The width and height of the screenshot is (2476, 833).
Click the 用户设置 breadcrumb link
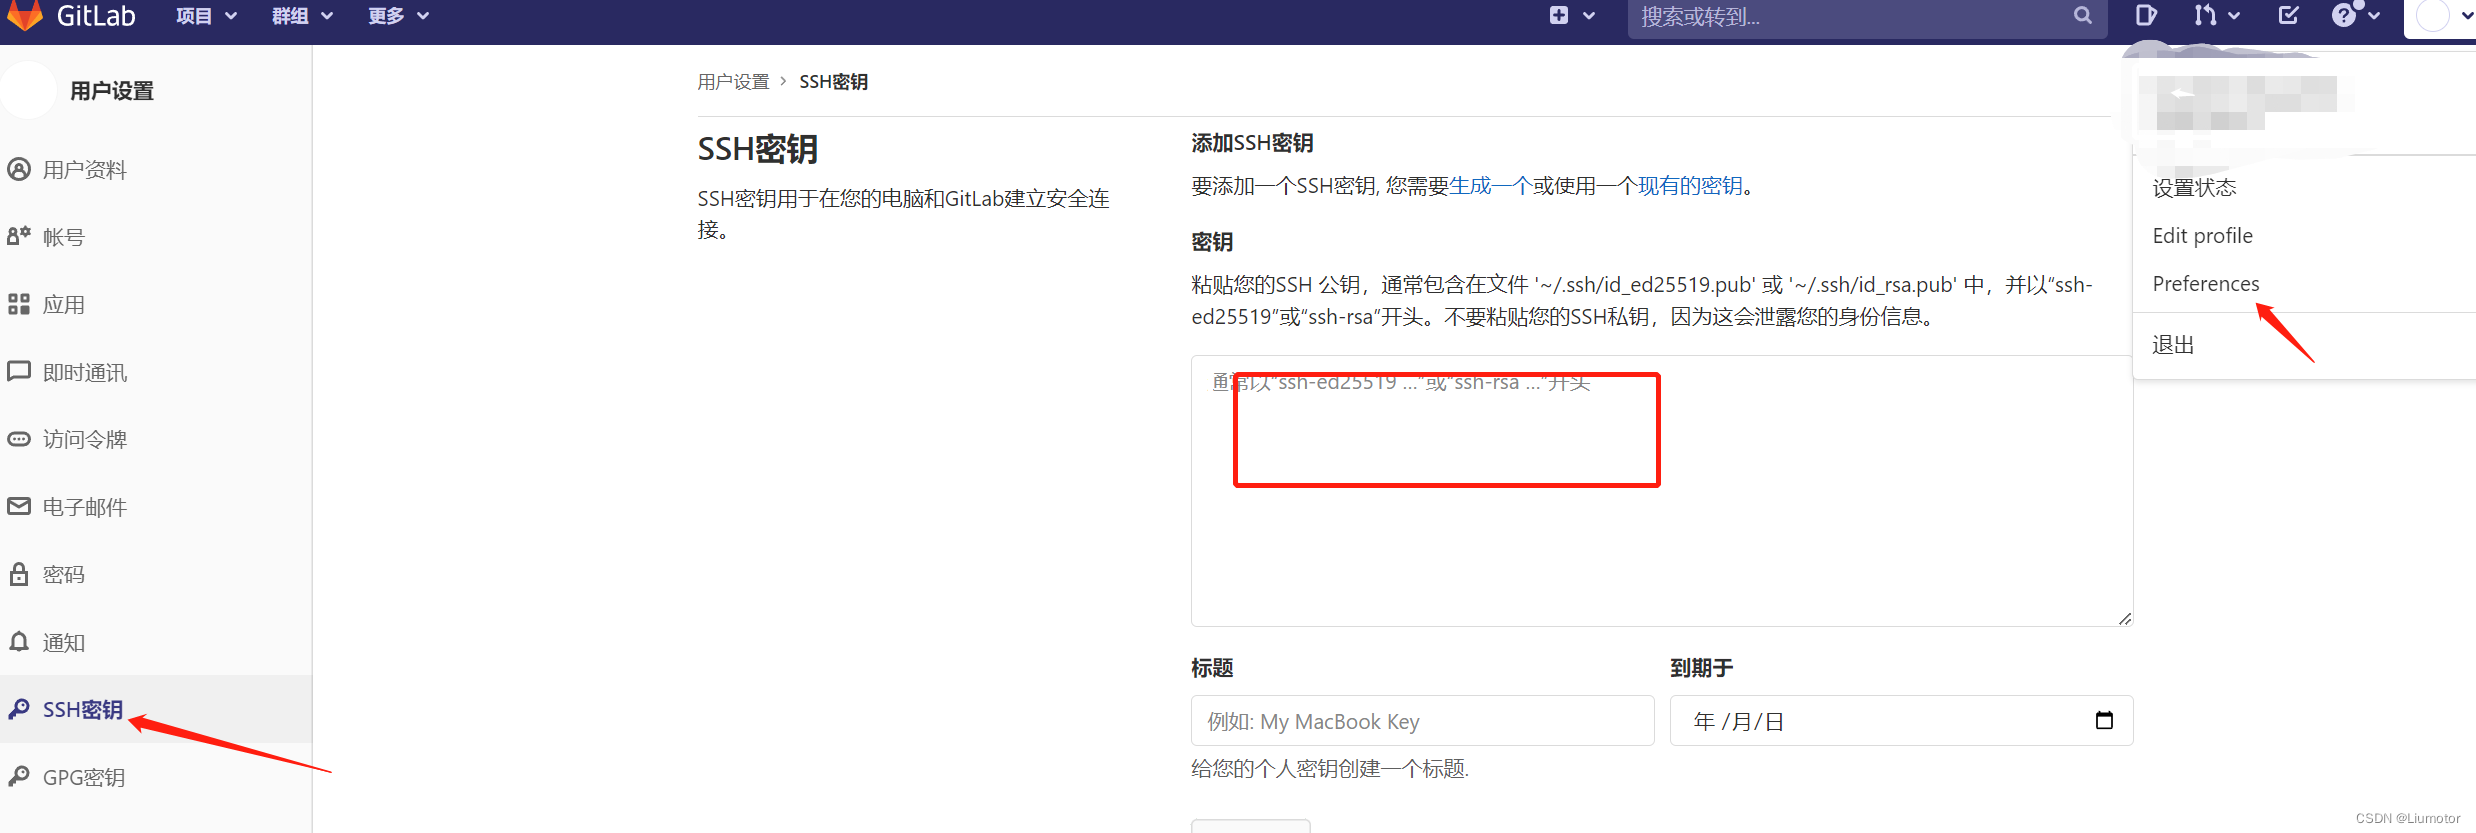[x=733, y=82]
